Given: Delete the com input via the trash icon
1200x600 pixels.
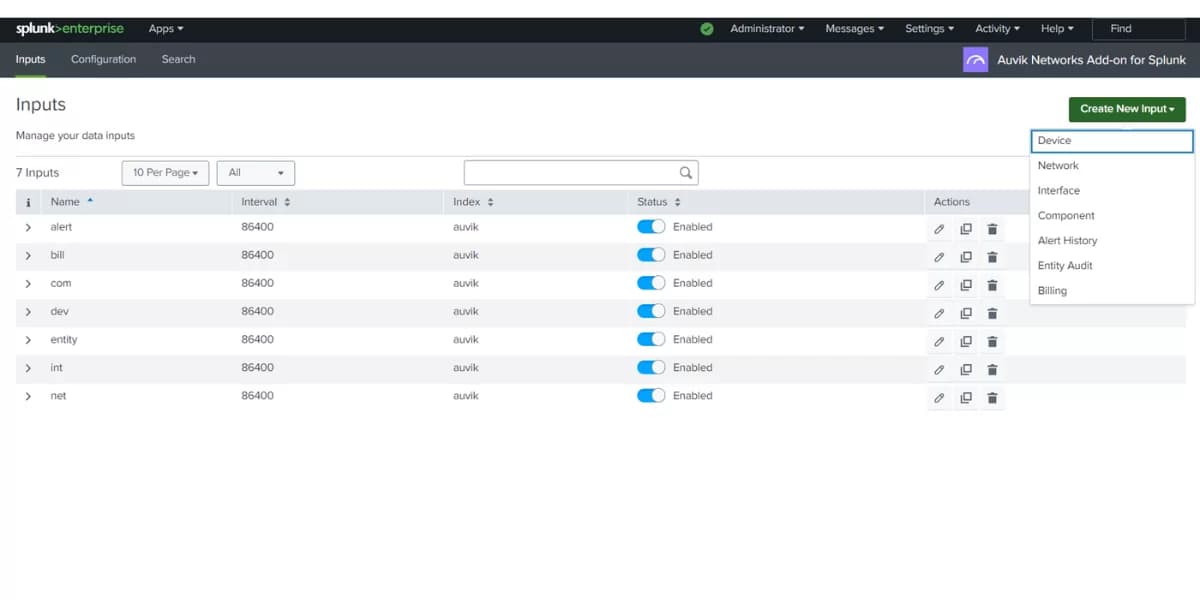Looking at the screenshot, I should (x=991, y=284).
